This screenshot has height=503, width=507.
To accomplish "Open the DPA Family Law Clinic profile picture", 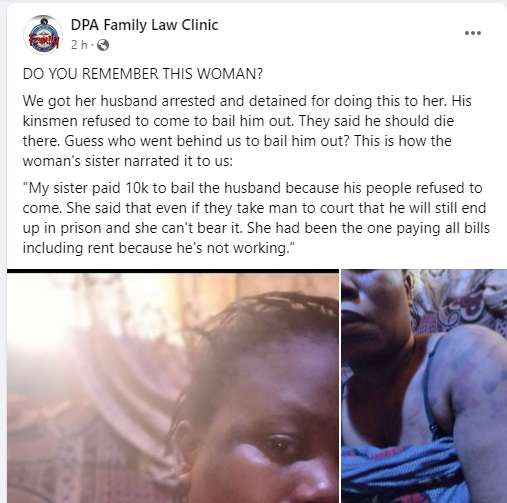I will click(x=43, y=34).
